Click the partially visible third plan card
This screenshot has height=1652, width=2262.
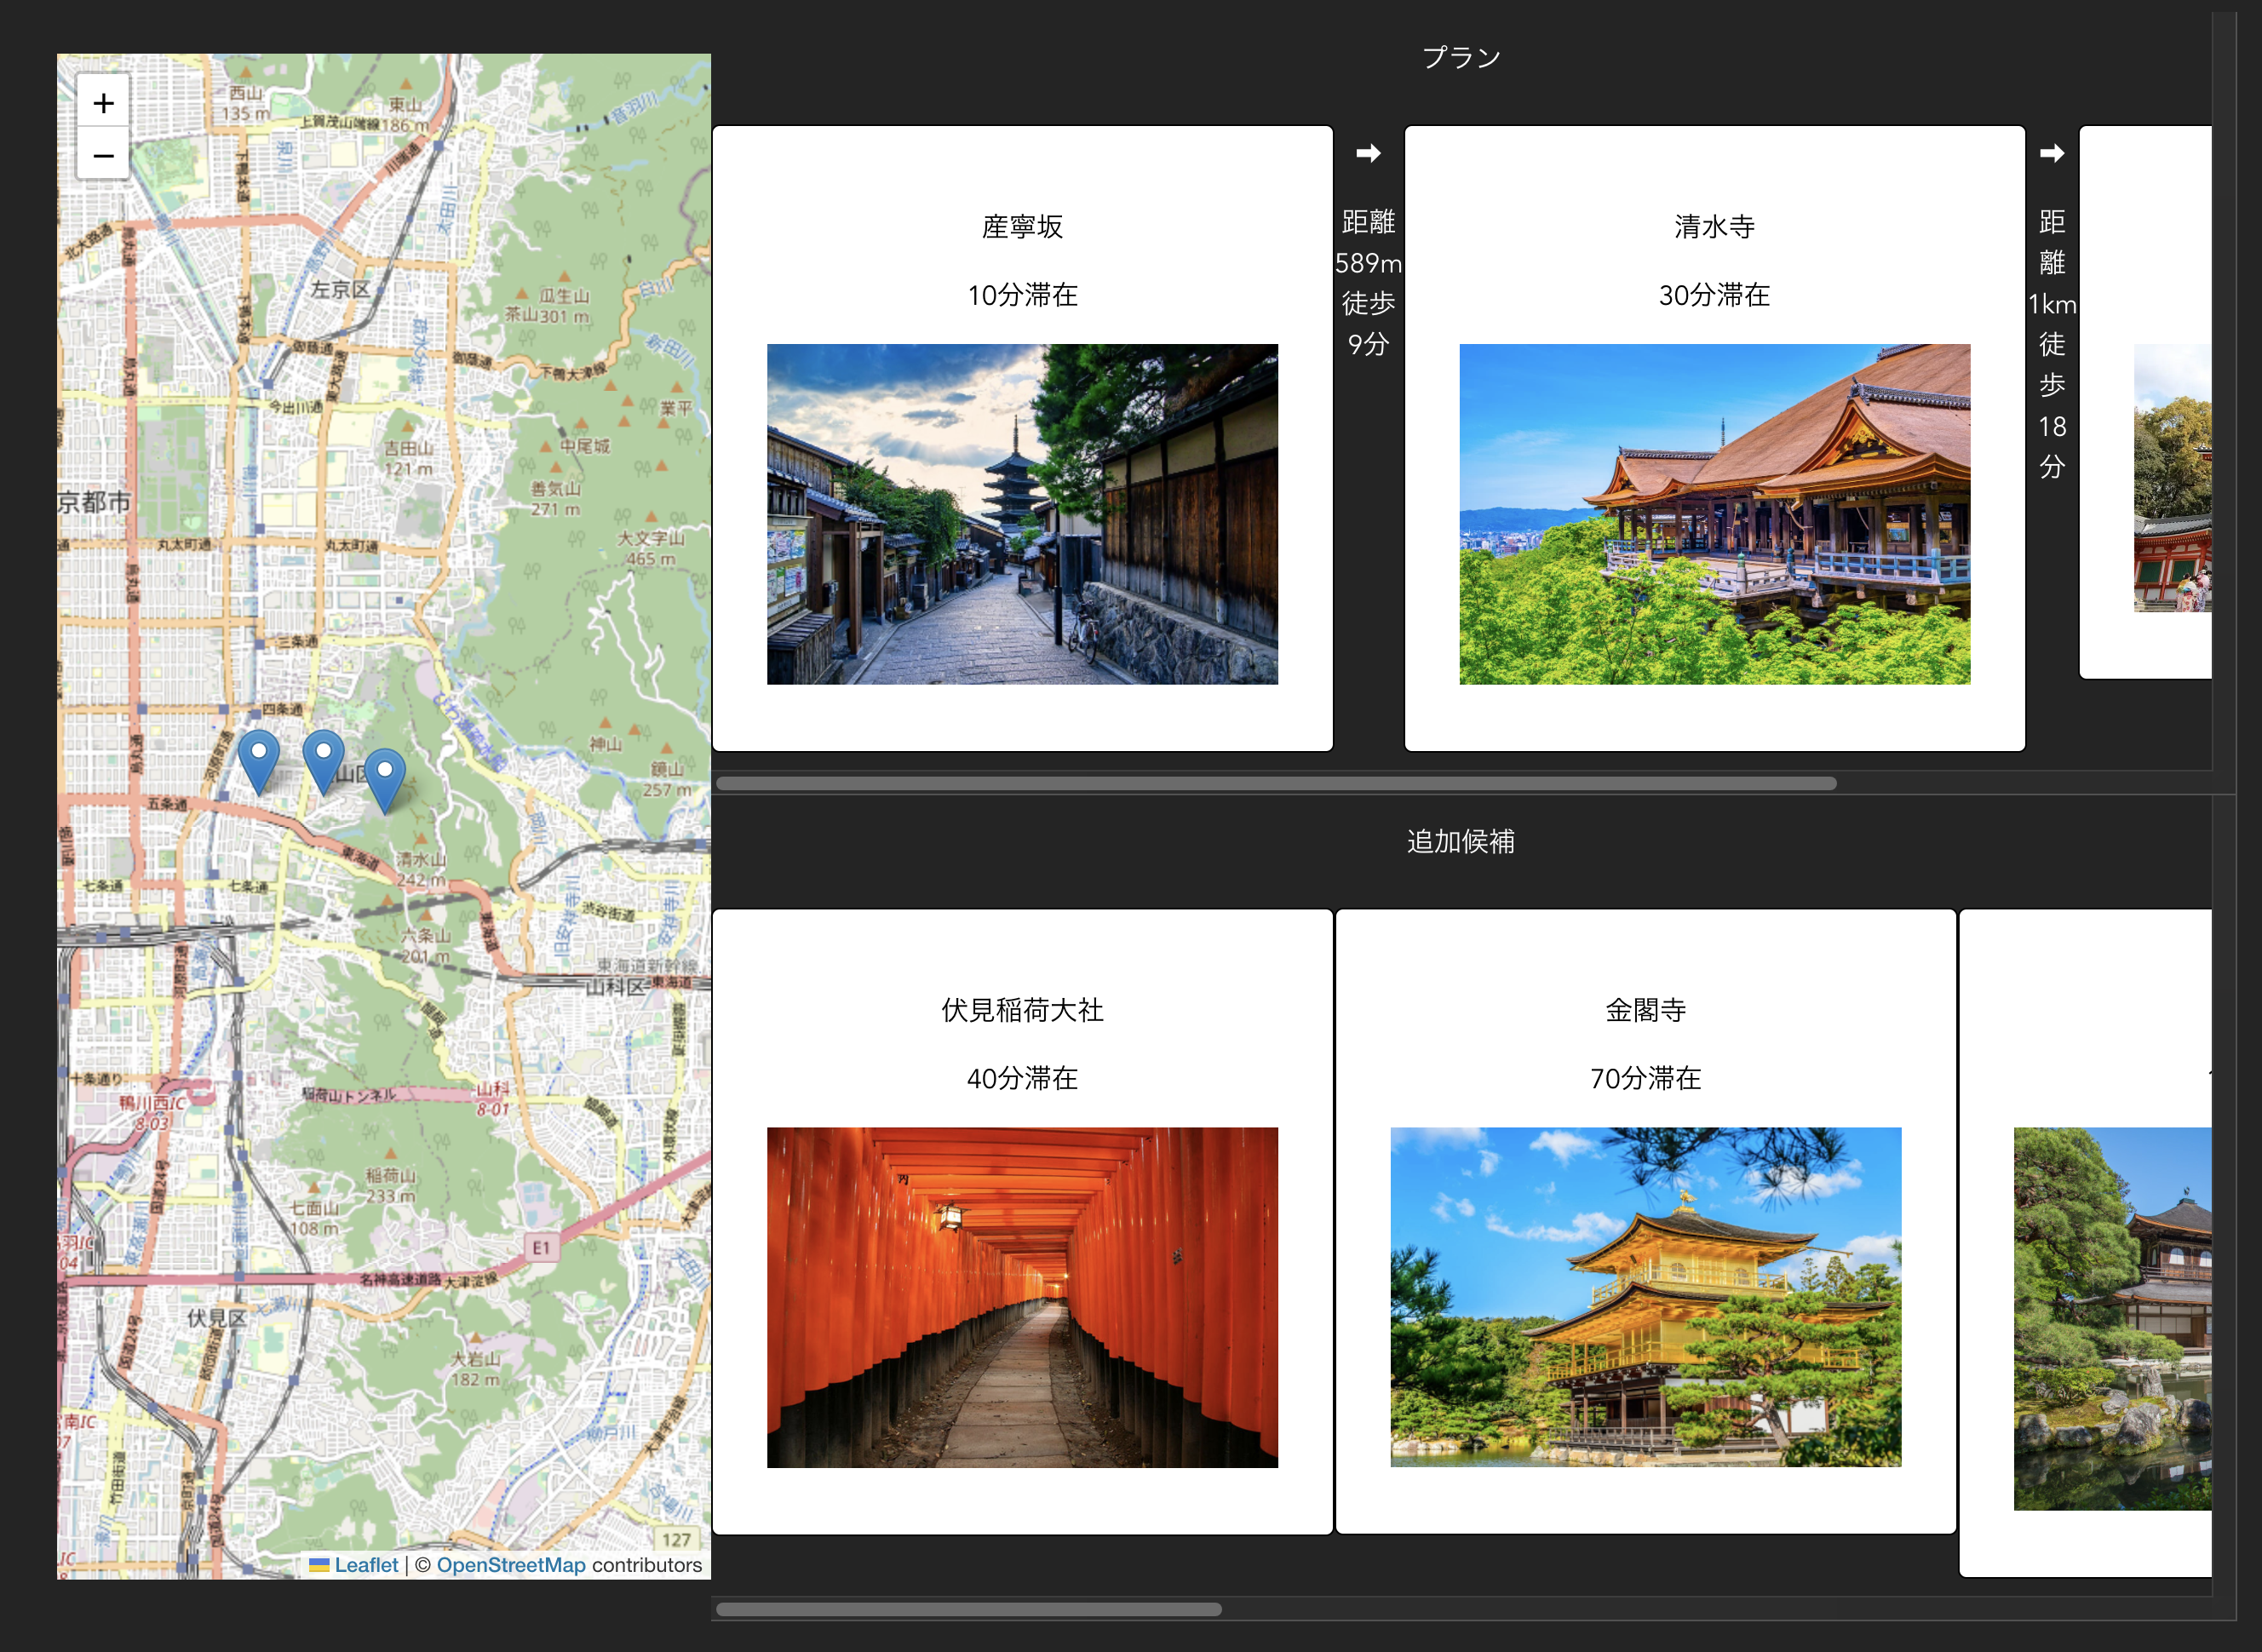click(2146, 400)
